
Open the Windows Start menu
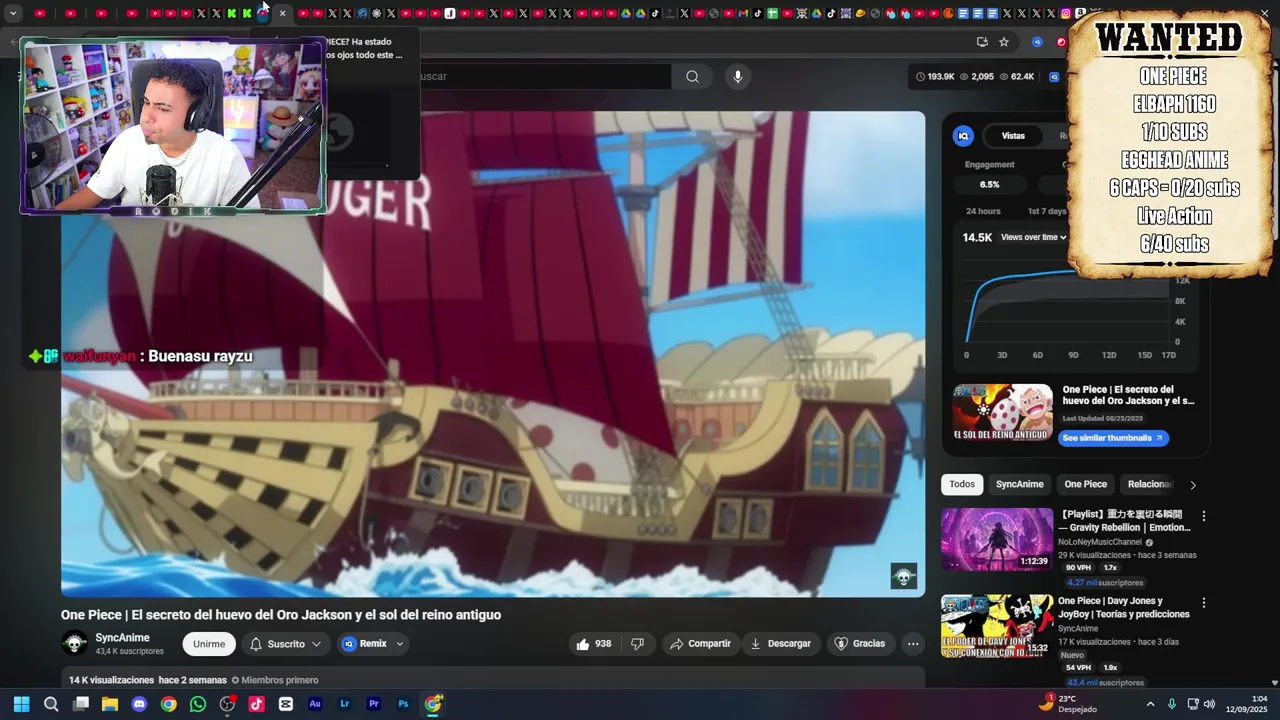(x=22, y=704)
